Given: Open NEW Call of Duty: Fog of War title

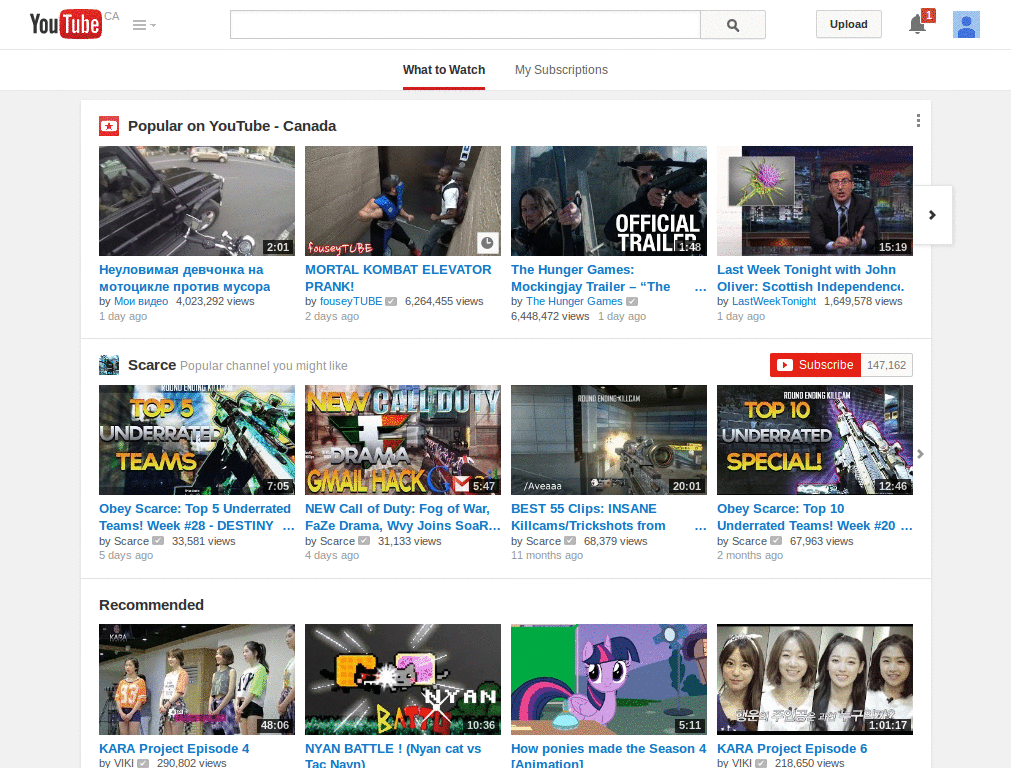Looking at the screenshot, I should (x=403, y=517).
